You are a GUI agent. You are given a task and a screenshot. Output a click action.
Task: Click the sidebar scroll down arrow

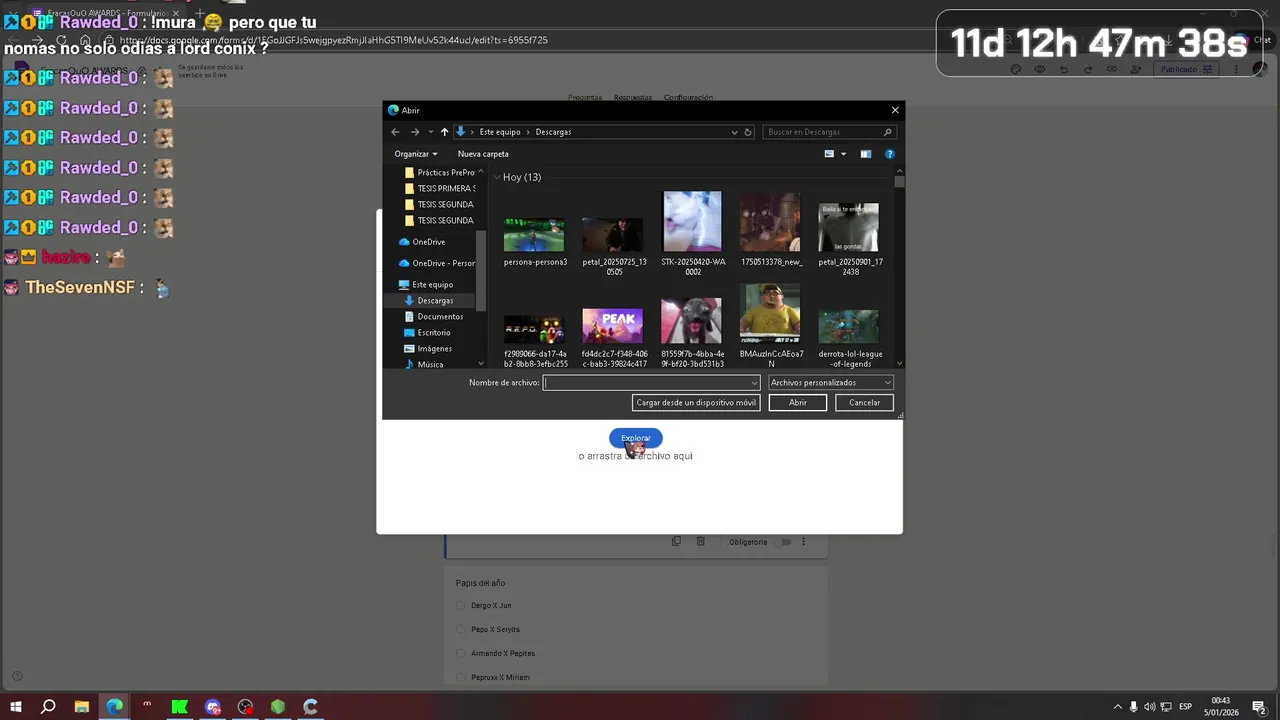[x=481, y=364]
